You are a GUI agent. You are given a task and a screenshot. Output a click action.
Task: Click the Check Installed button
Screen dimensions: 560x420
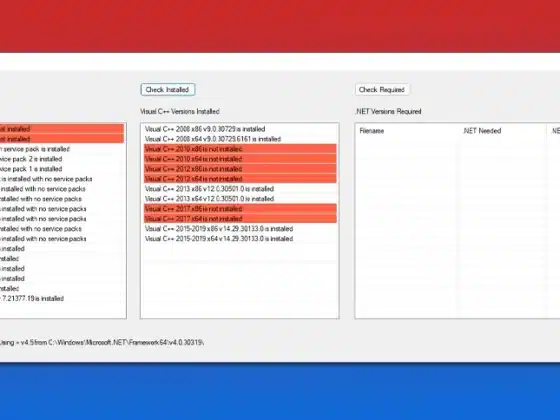168,90
